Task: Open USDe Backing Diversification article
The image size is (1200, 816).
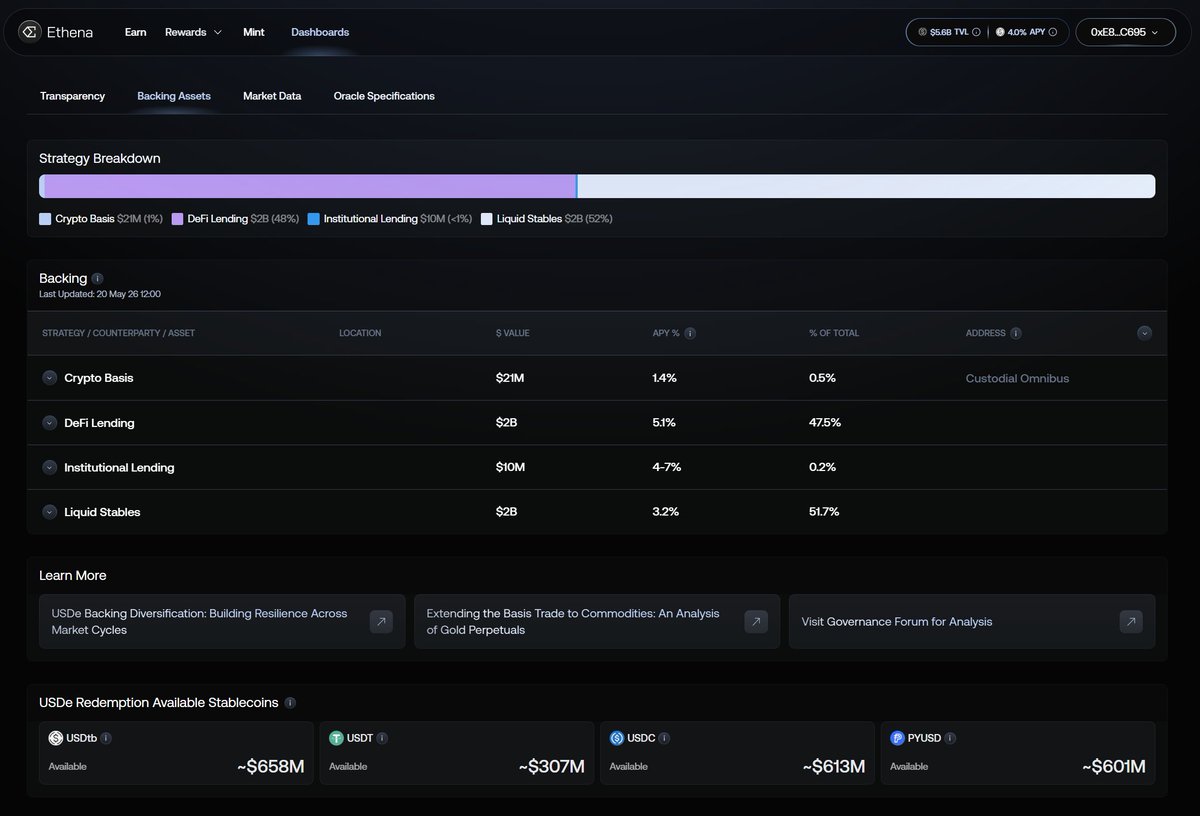Action: (222, 622)
